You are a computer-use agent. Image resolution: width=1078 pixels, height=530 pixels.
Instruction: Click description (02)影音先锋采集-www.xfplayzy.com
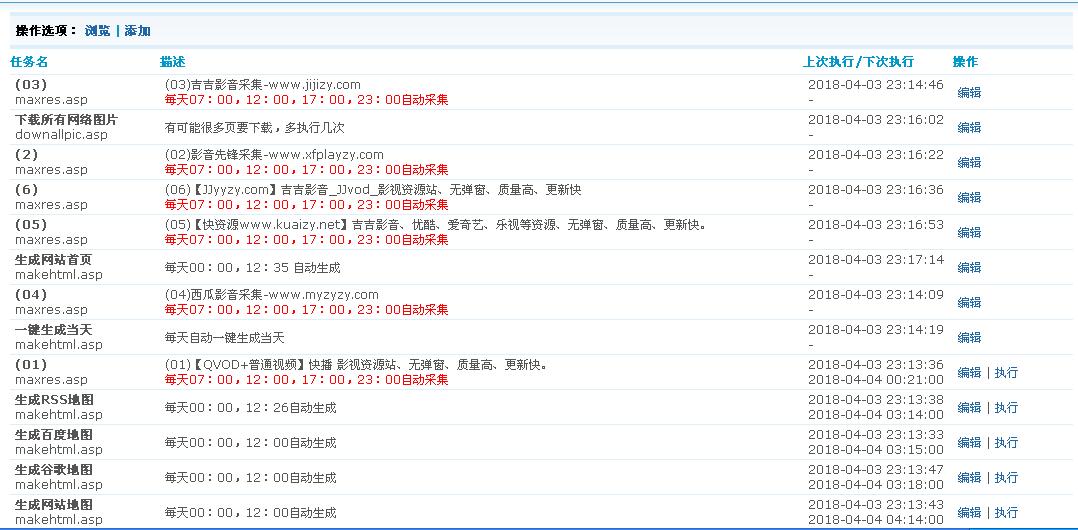point(274,155)
